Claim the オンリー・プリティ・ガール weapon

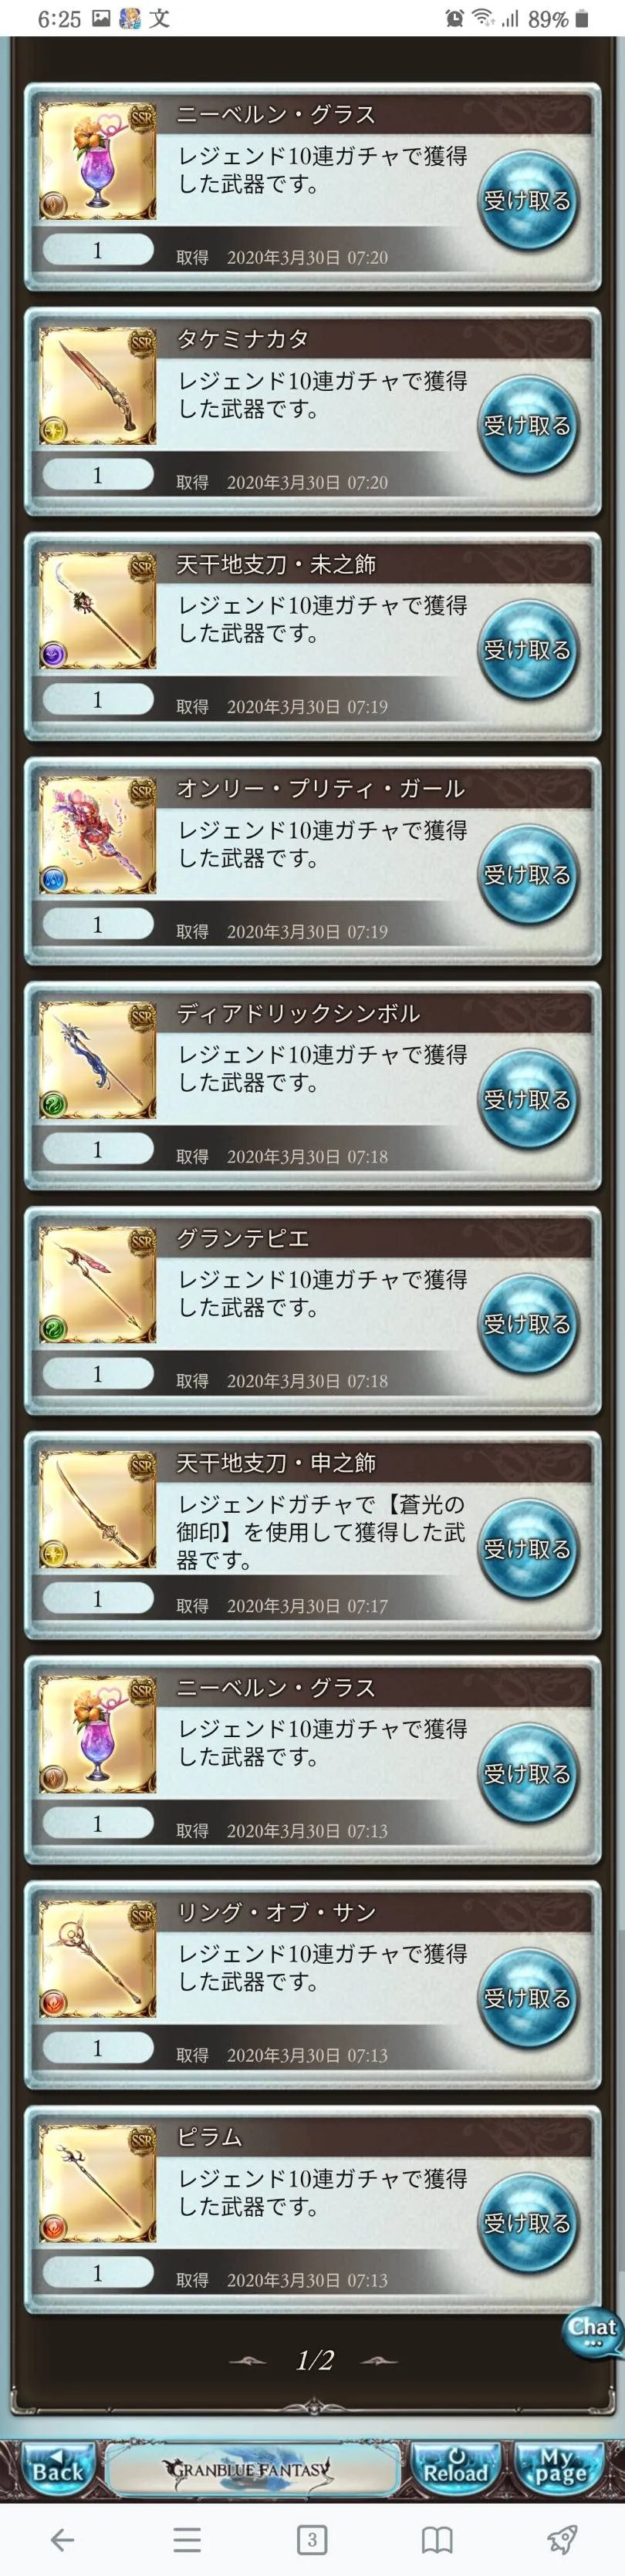(527, 874)
